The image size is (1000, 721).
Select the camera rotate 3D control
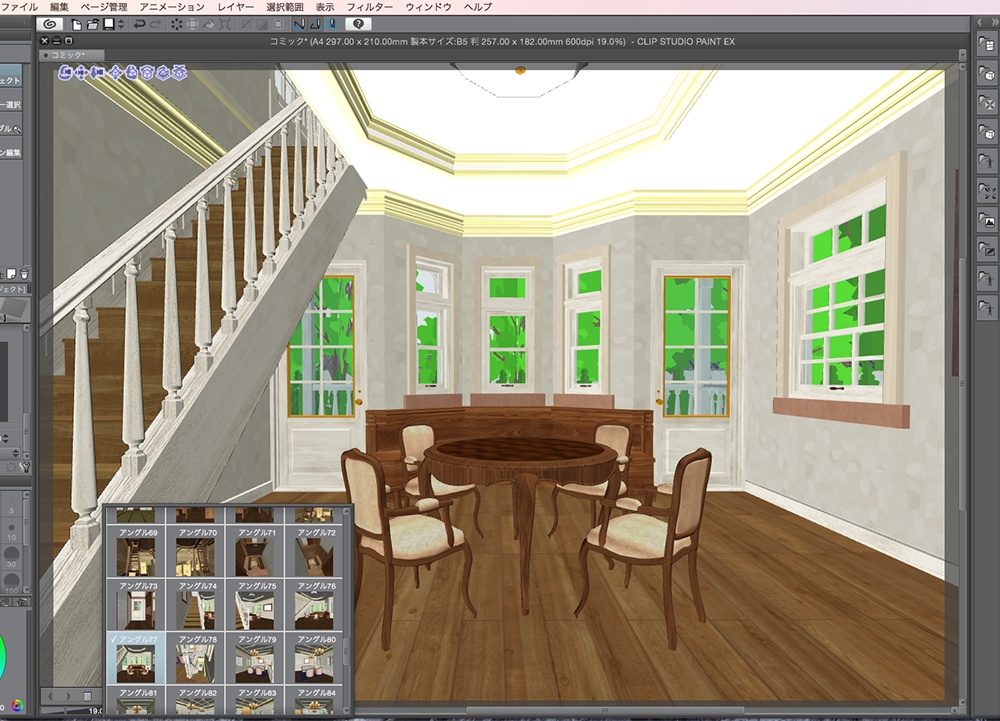coord(65,73)
